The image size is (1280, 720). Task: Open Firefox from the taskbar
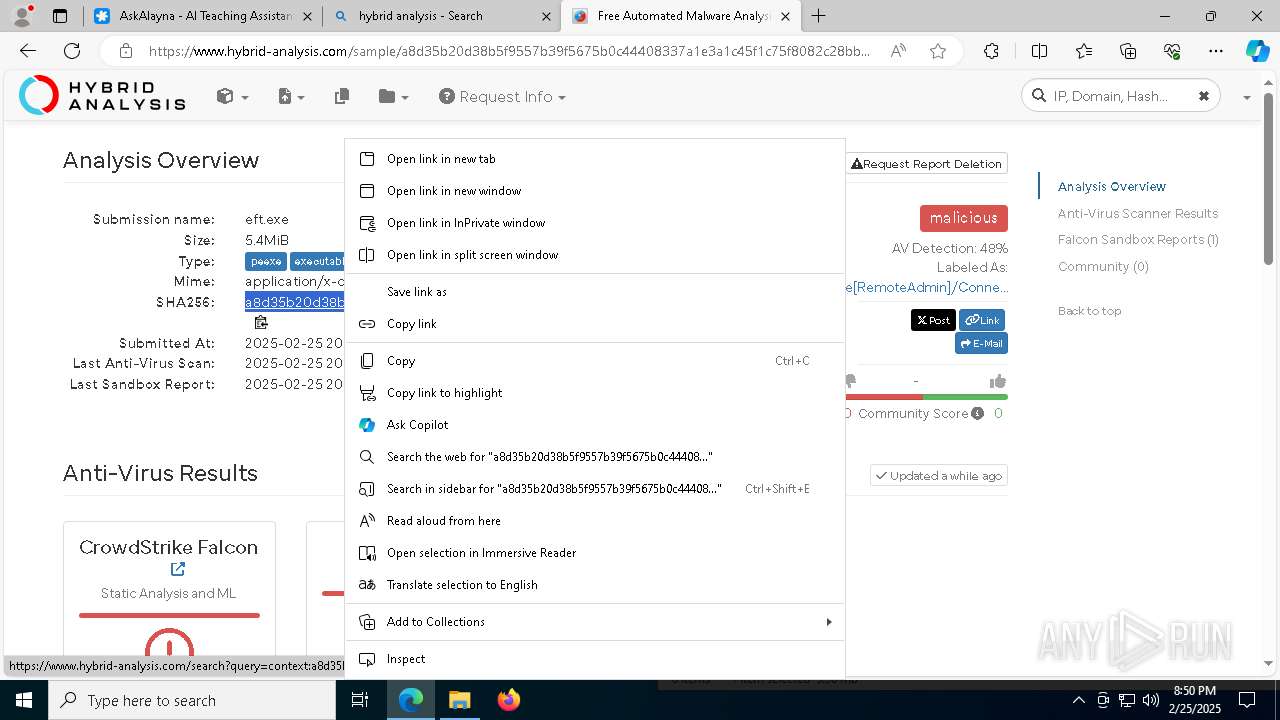coord(509,700)
